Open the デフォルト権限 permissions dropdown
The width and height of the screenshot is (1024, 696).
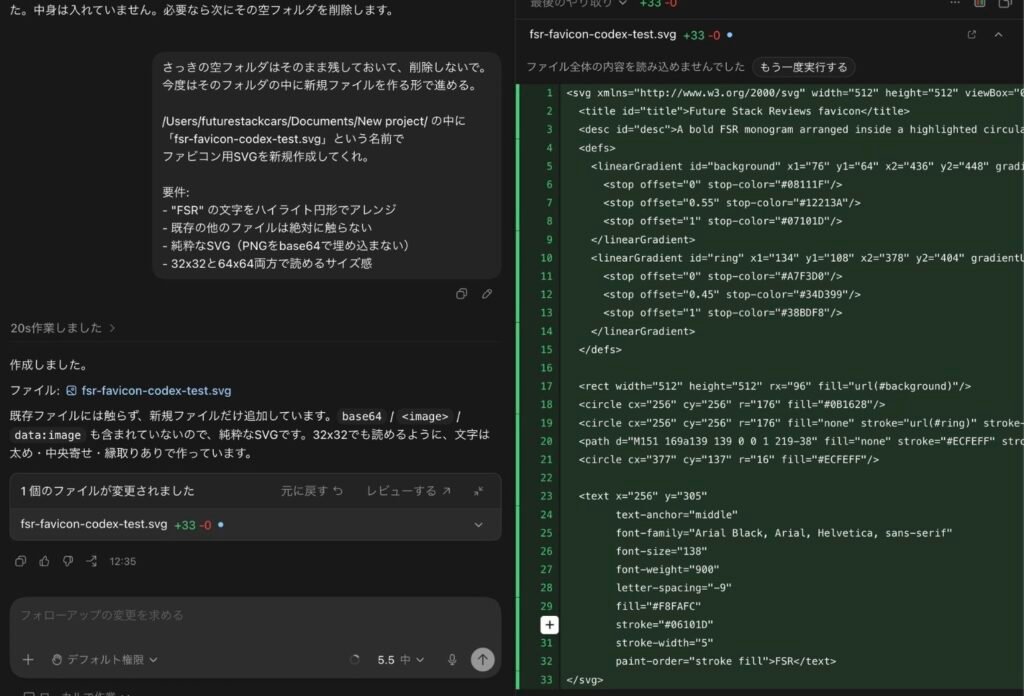[x=104, y=659]
